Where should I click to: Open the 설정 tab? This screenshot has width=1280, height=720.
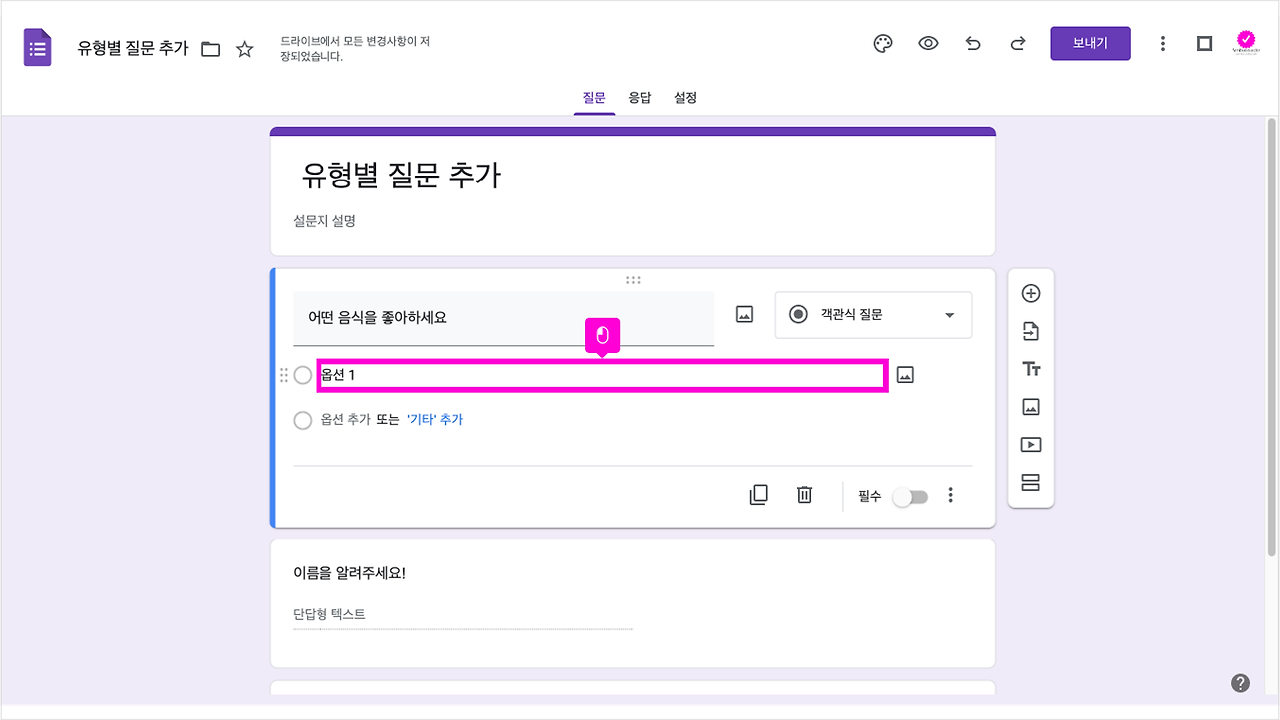[685, 97]
